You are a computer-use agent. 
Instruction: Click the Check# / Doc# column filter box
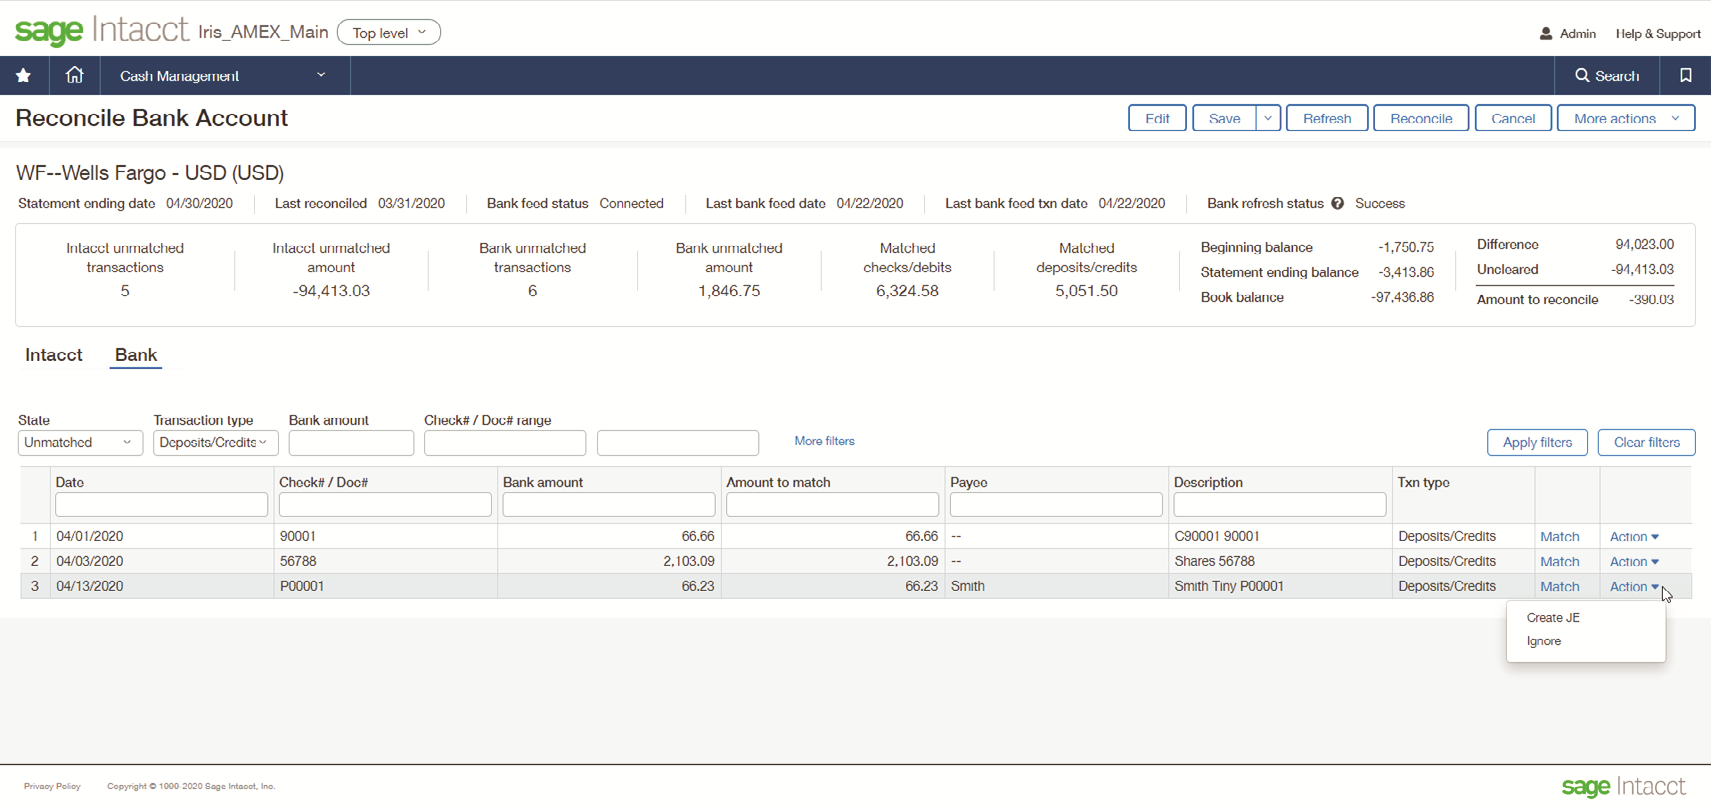[x=385, y=505]
